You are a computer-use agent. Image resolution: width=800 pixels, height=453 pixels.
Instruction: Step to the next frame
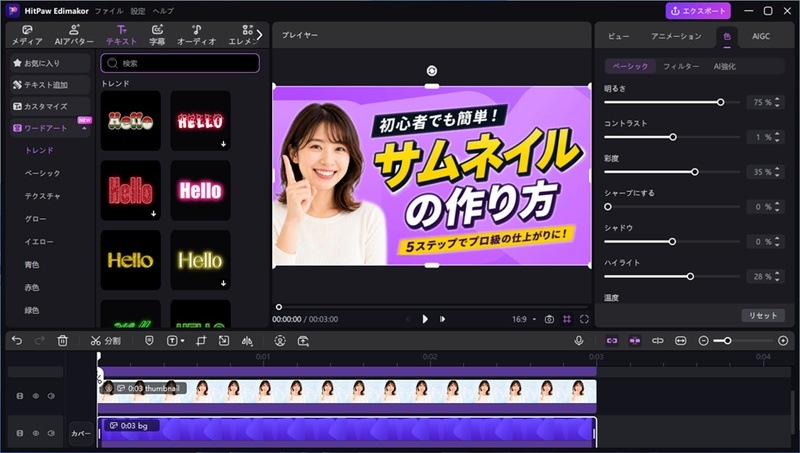point(442,319)
